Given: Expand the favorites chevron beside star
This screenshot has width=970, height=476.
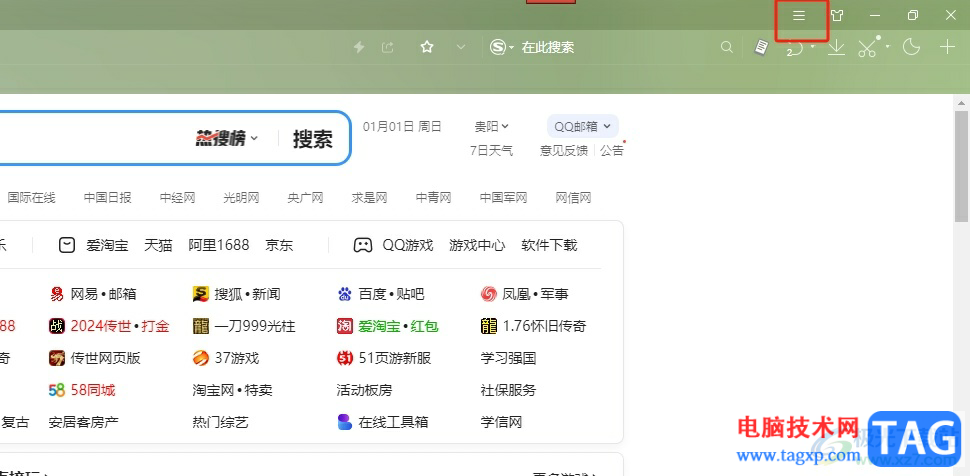Looking at the screenshot, I should click(x=461, y=47).
